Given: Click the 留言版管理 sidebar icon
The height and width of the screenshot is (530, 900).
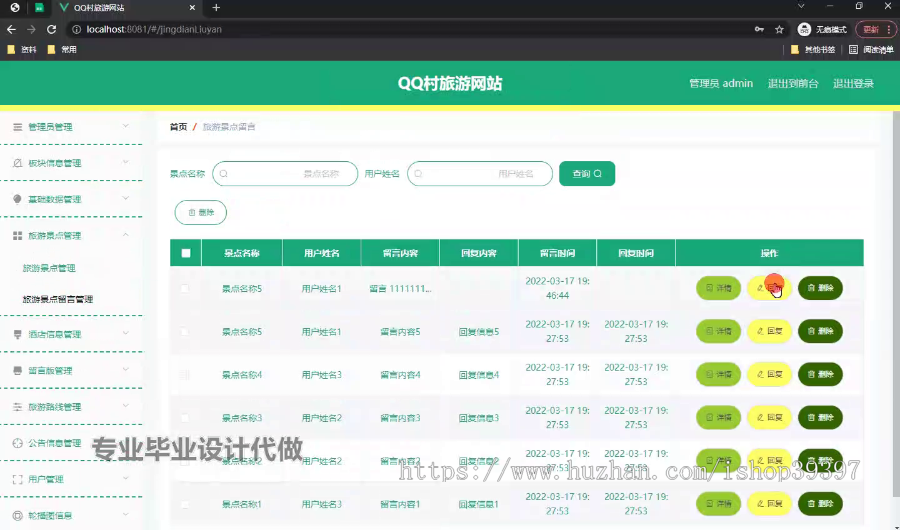Looking at the screenshot, I should pyautogui.click(x=17, y=370).
